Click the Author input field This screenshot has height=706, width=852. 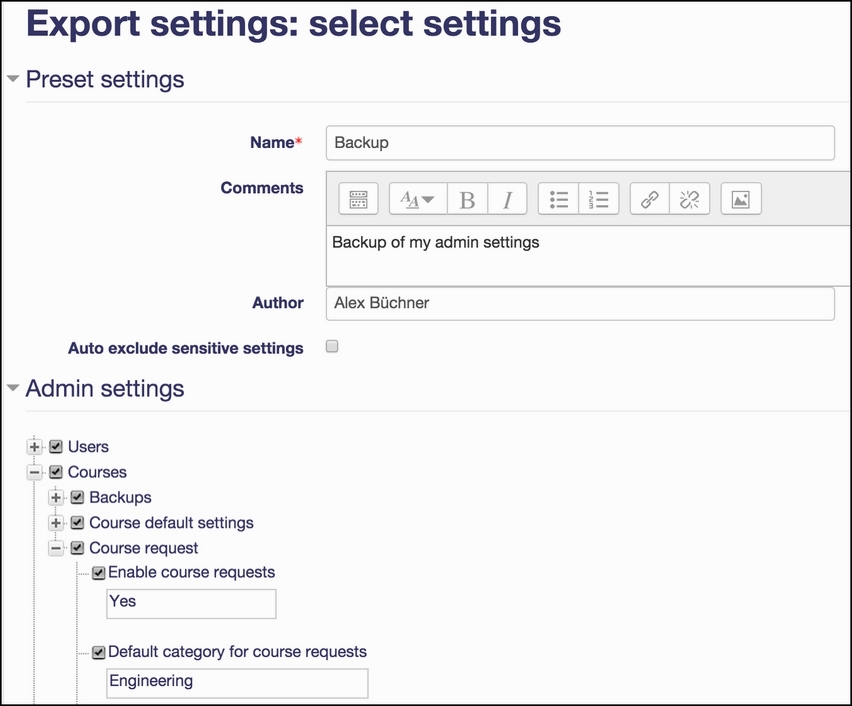pyautogui.click(x=580, y=303)
